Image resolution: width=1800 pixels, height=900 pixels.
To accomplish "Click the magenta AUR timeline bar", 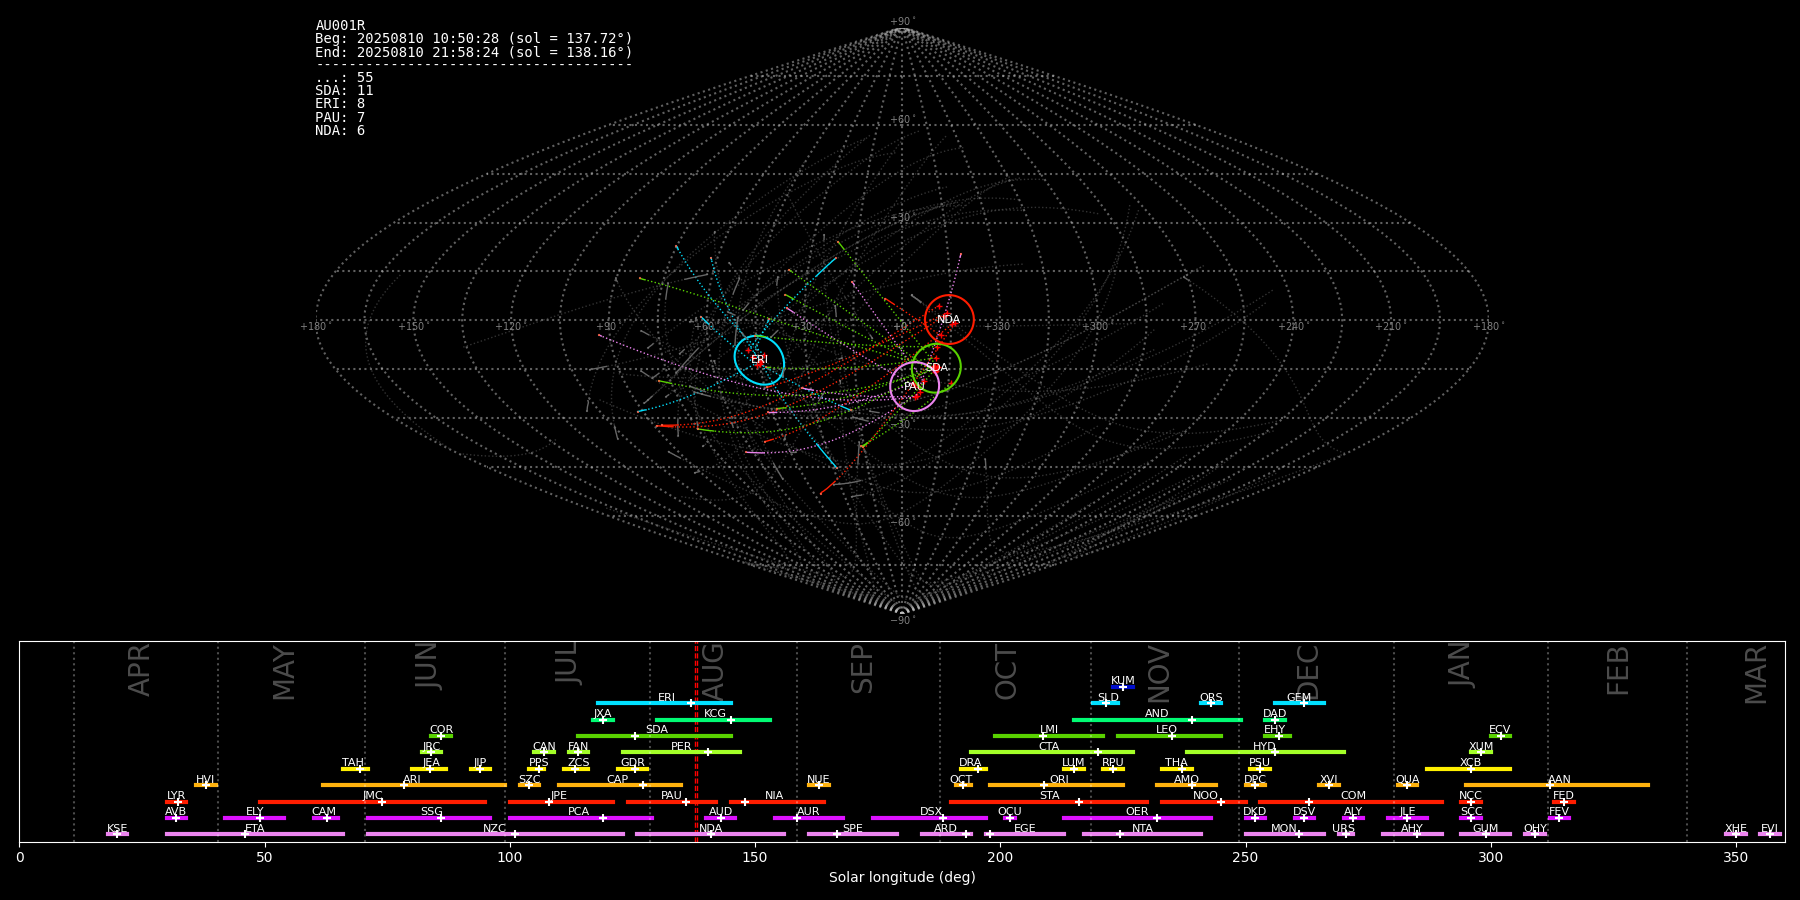I will click(809, 818).
